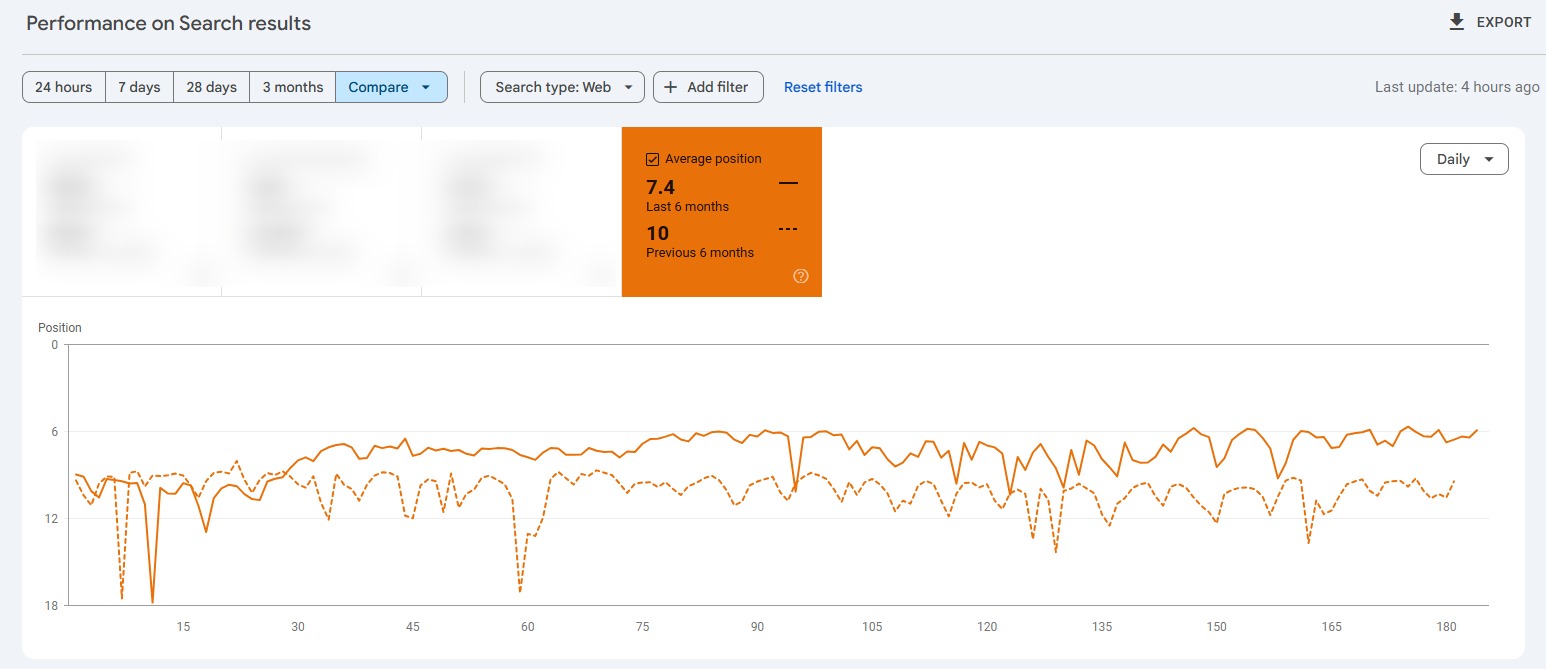Click the x-axis label 15
1546x669 pixels.
(x=183, y=627)
